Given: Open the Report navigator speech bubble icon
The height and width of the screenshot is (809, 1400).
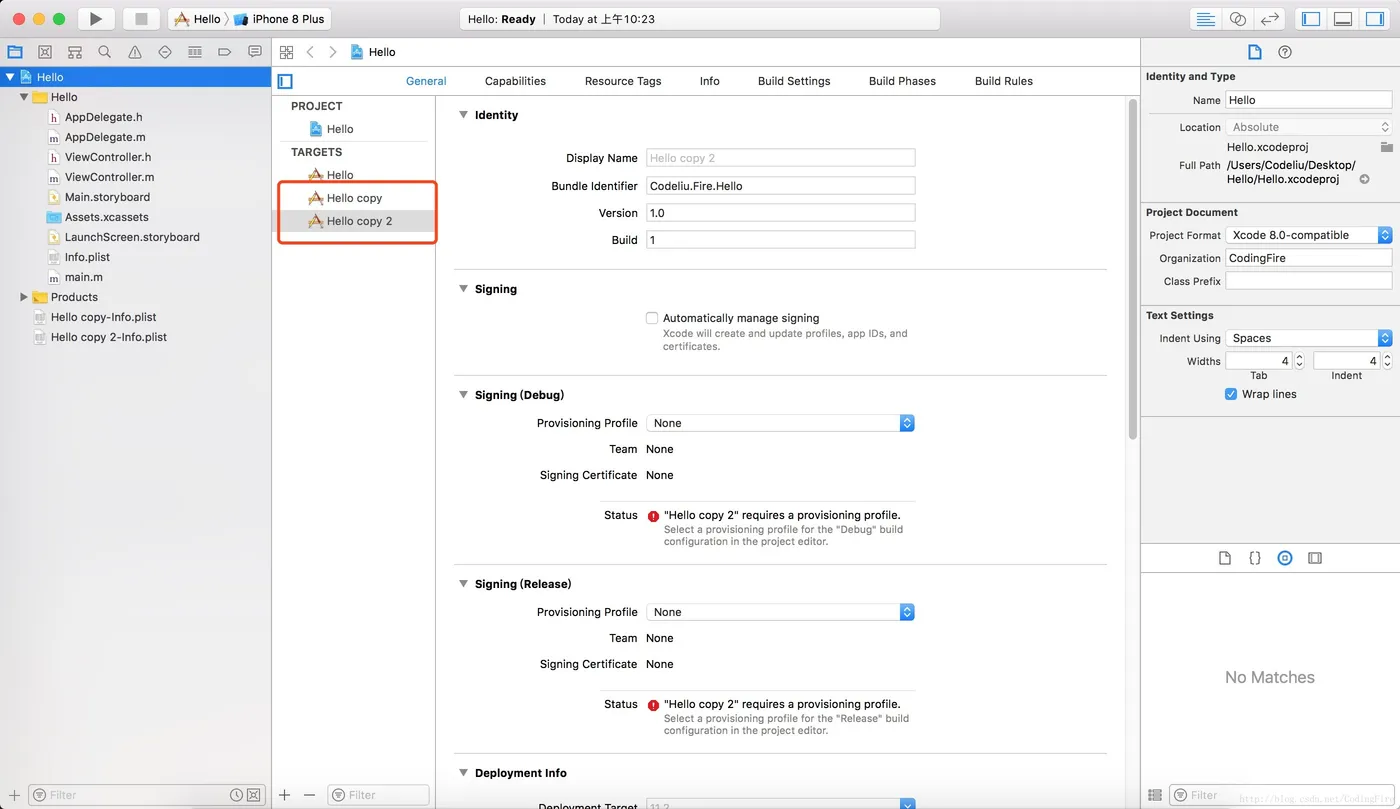Looking at the screenshot, I should [255, 52].
